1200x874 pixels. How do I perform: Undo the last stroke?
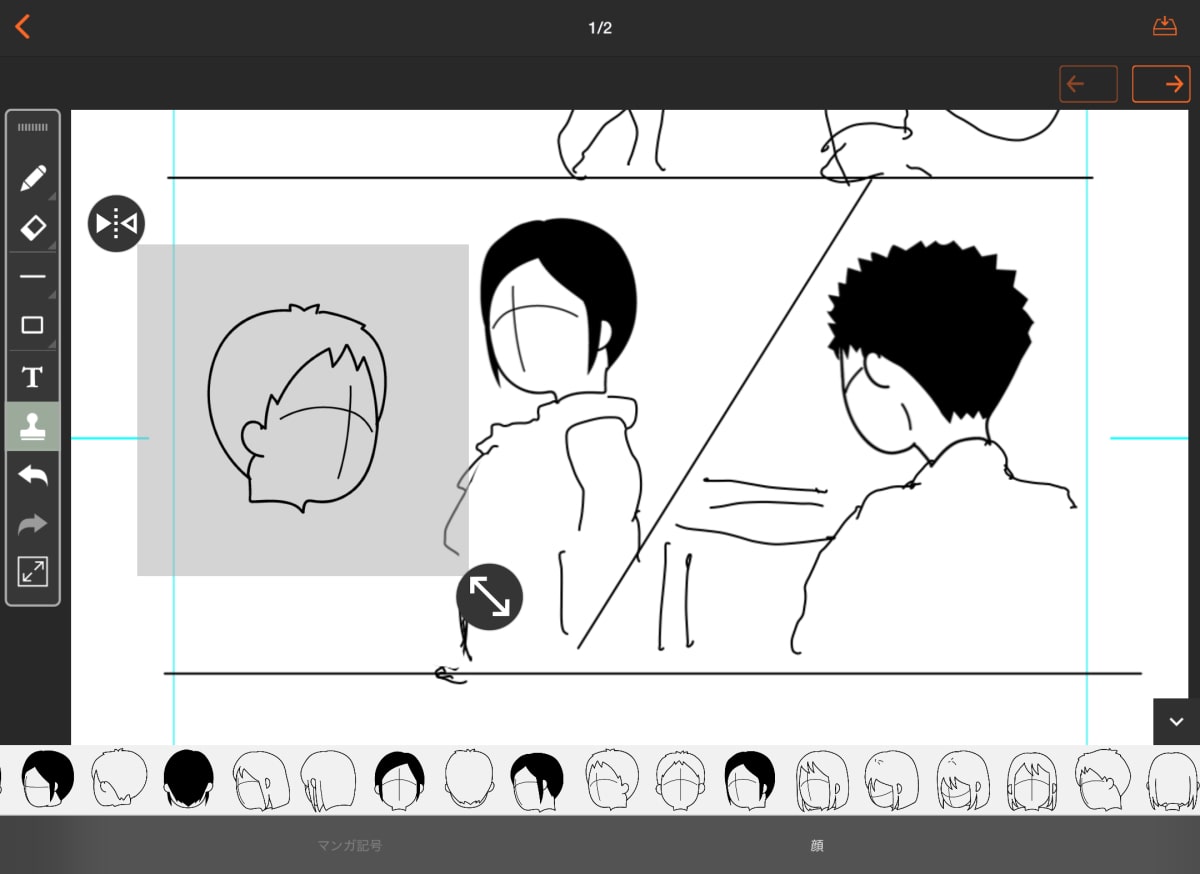[33, 475]
